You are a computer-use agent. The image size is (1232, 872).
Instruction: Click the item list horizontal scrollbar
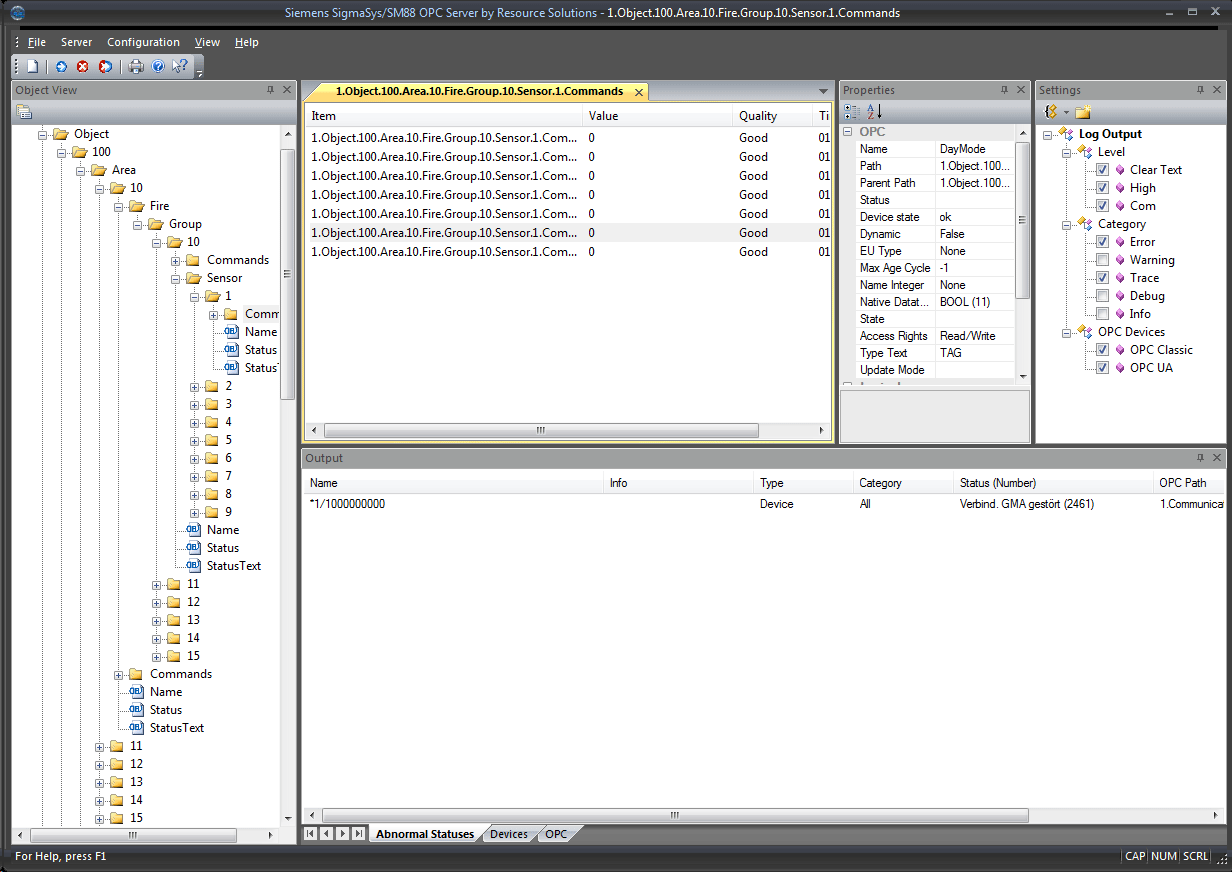540,431
